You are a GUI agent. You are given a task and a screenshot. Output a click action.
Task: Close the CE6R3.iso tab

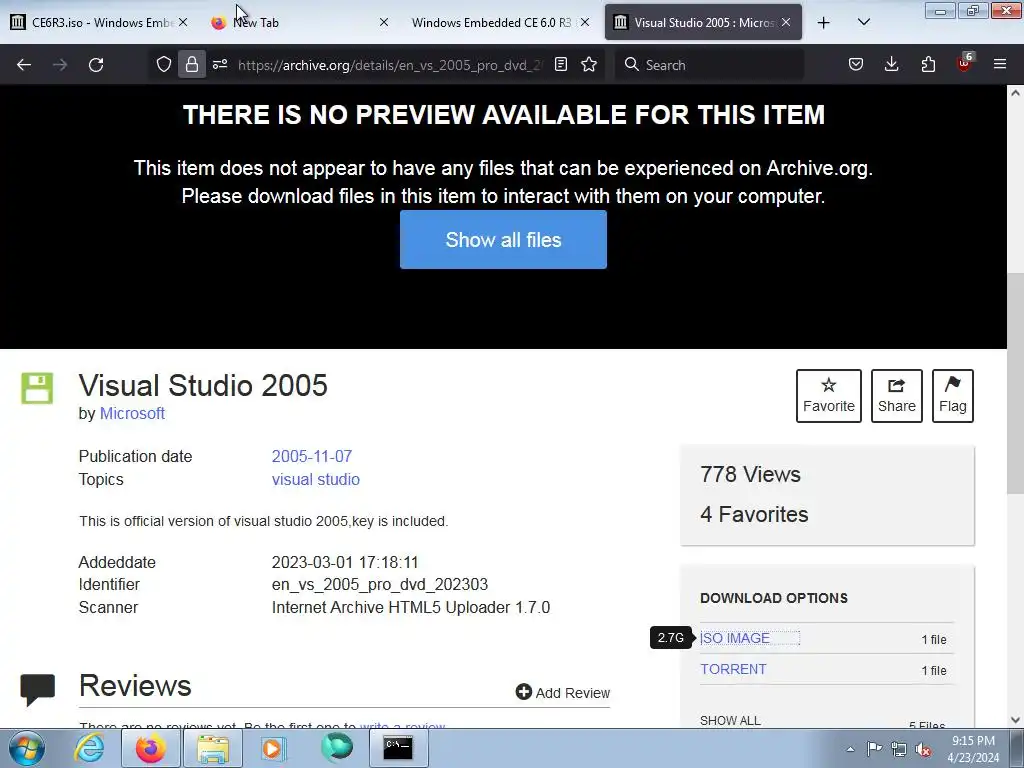pos(184,22)
